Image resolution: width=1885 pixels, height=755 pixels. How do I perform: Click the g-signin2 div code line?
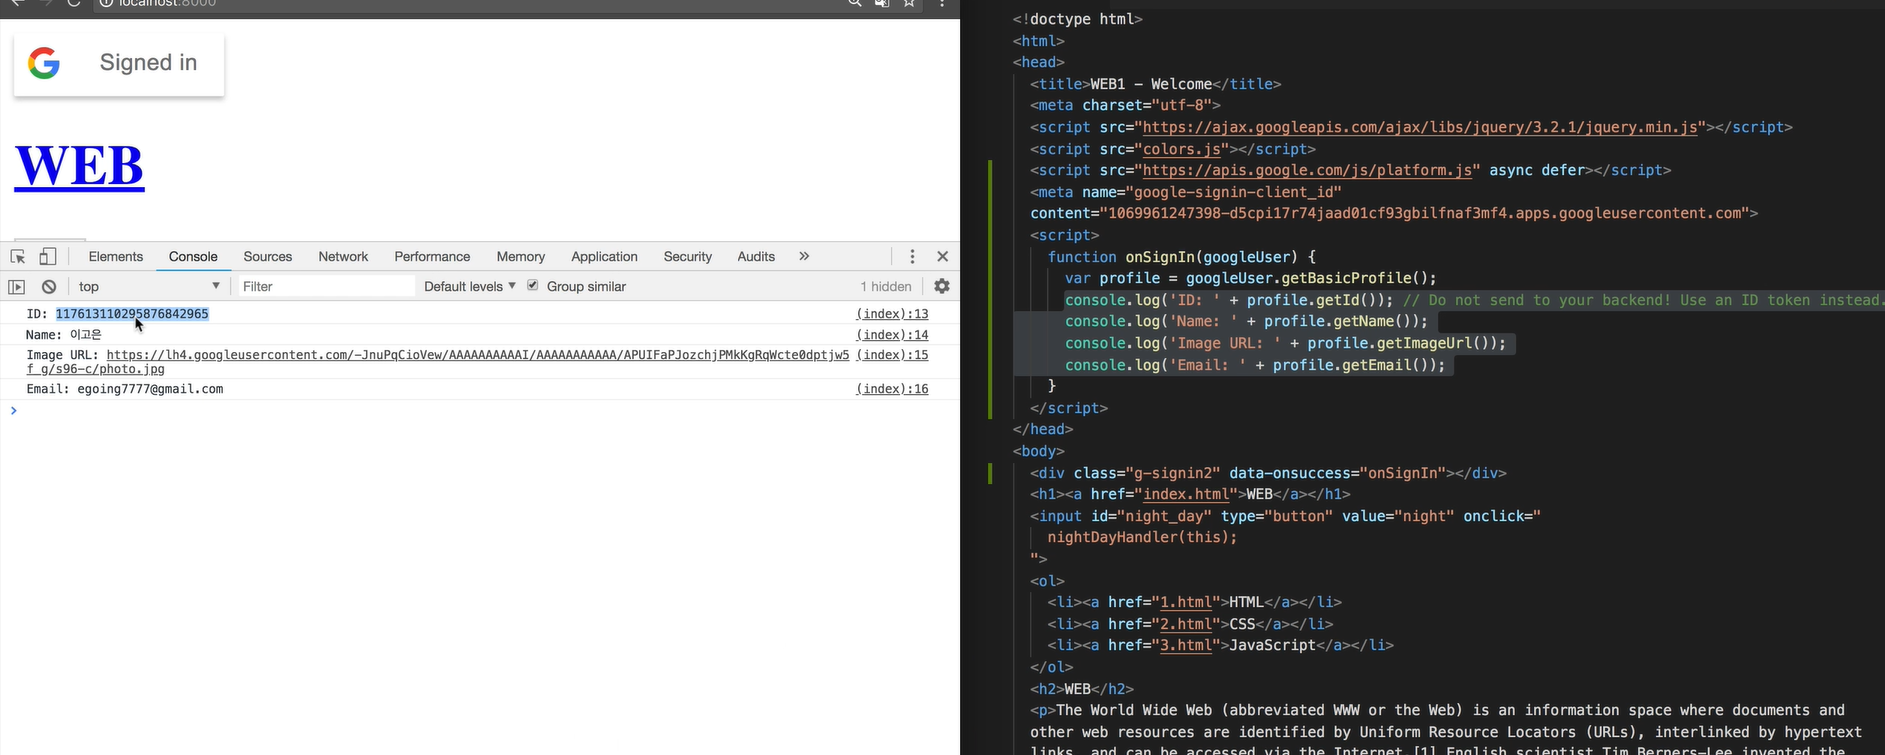pos(1268,473)
